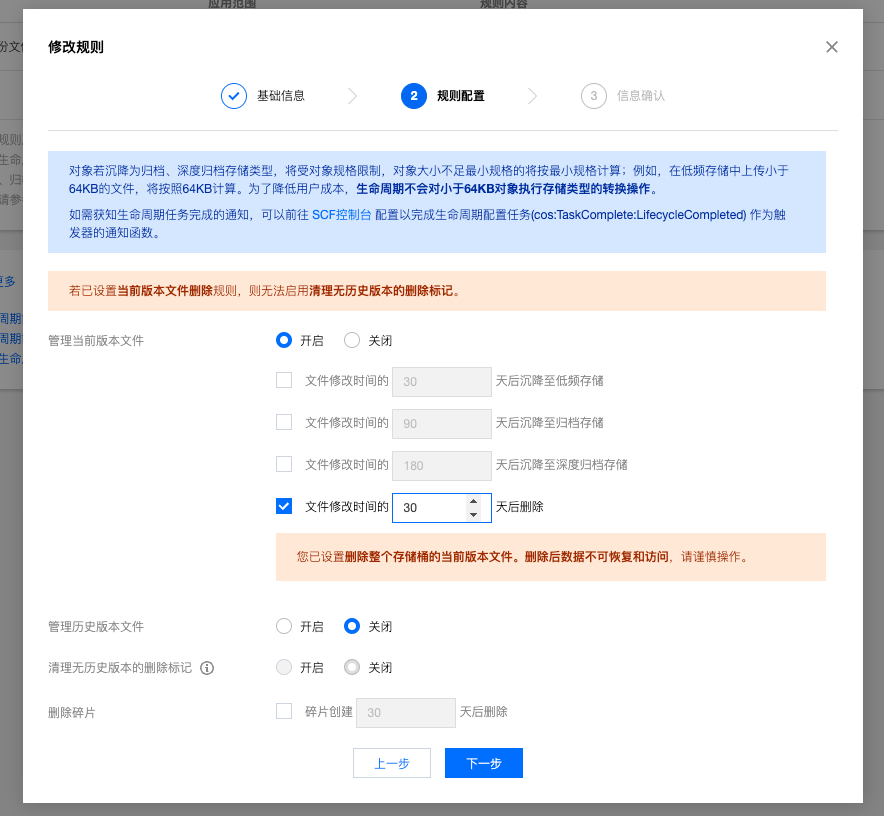Enable 沉降至低频存储 checkbox

pyautogui.click(x=284, y=380)
